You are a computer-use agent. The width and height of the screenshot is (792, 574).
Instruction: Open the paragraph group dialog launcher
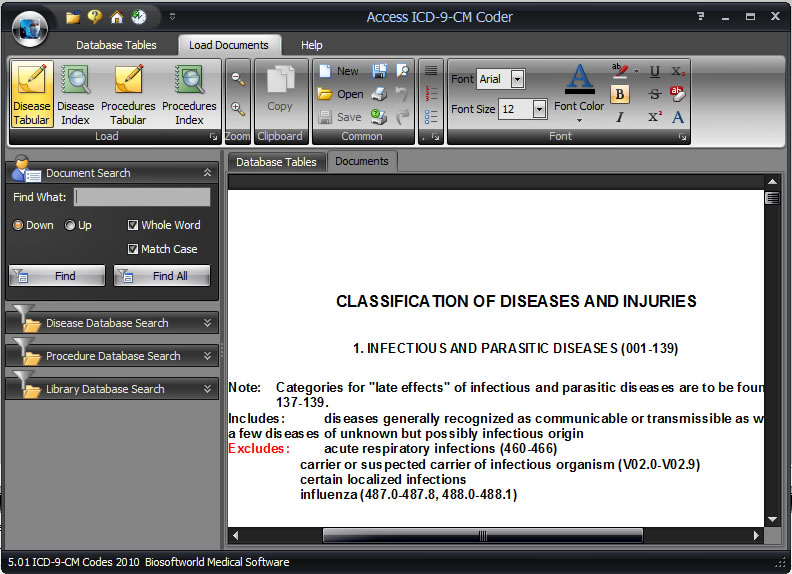click(x=435, y=136)
